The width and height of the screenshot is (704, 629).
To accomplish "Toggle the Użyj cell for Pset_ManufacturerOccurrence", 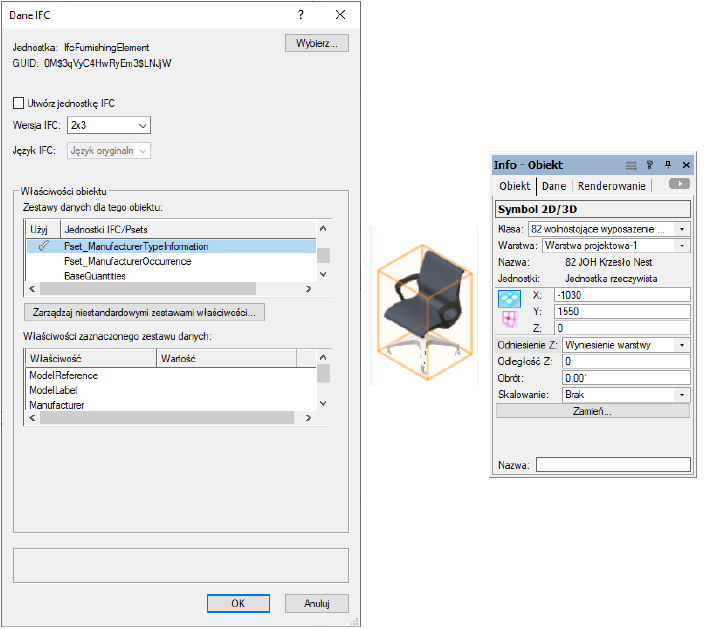I will tap(42, 261).
